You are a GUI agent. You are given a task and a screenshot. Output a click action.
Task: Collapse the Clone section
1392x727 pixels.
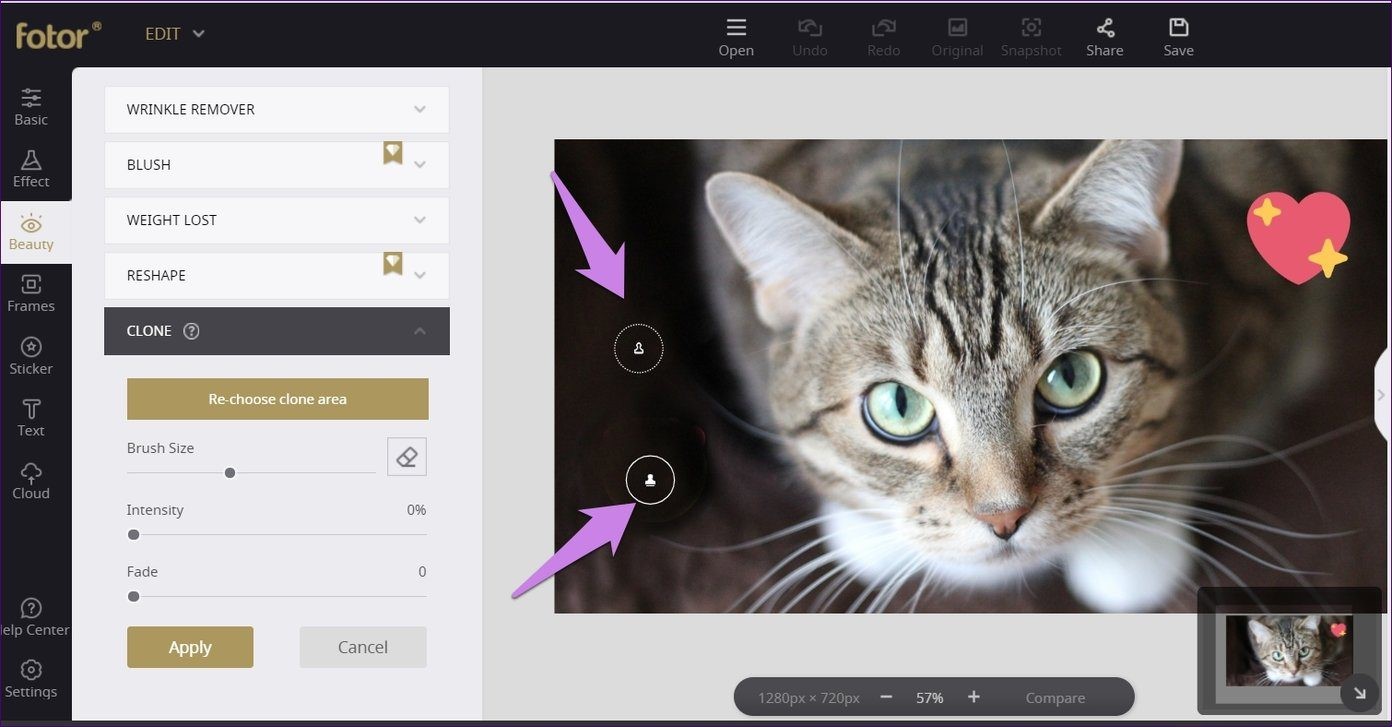click(x=419, y=331)
